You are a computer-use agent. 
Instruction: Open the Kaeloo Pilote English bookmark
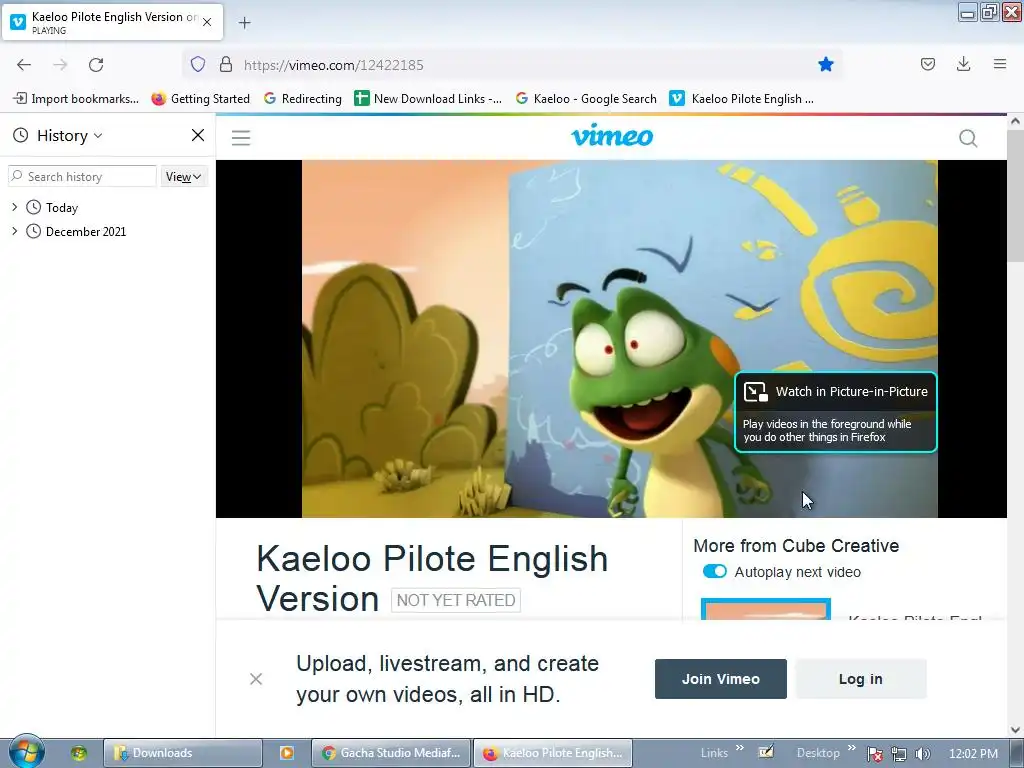click(x=742, y=99)
